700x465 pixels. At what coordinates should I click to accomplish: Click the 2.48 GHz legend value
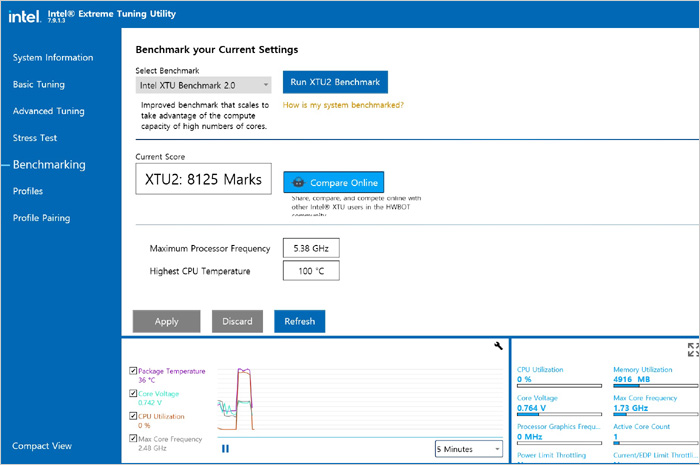click(152, 448)
